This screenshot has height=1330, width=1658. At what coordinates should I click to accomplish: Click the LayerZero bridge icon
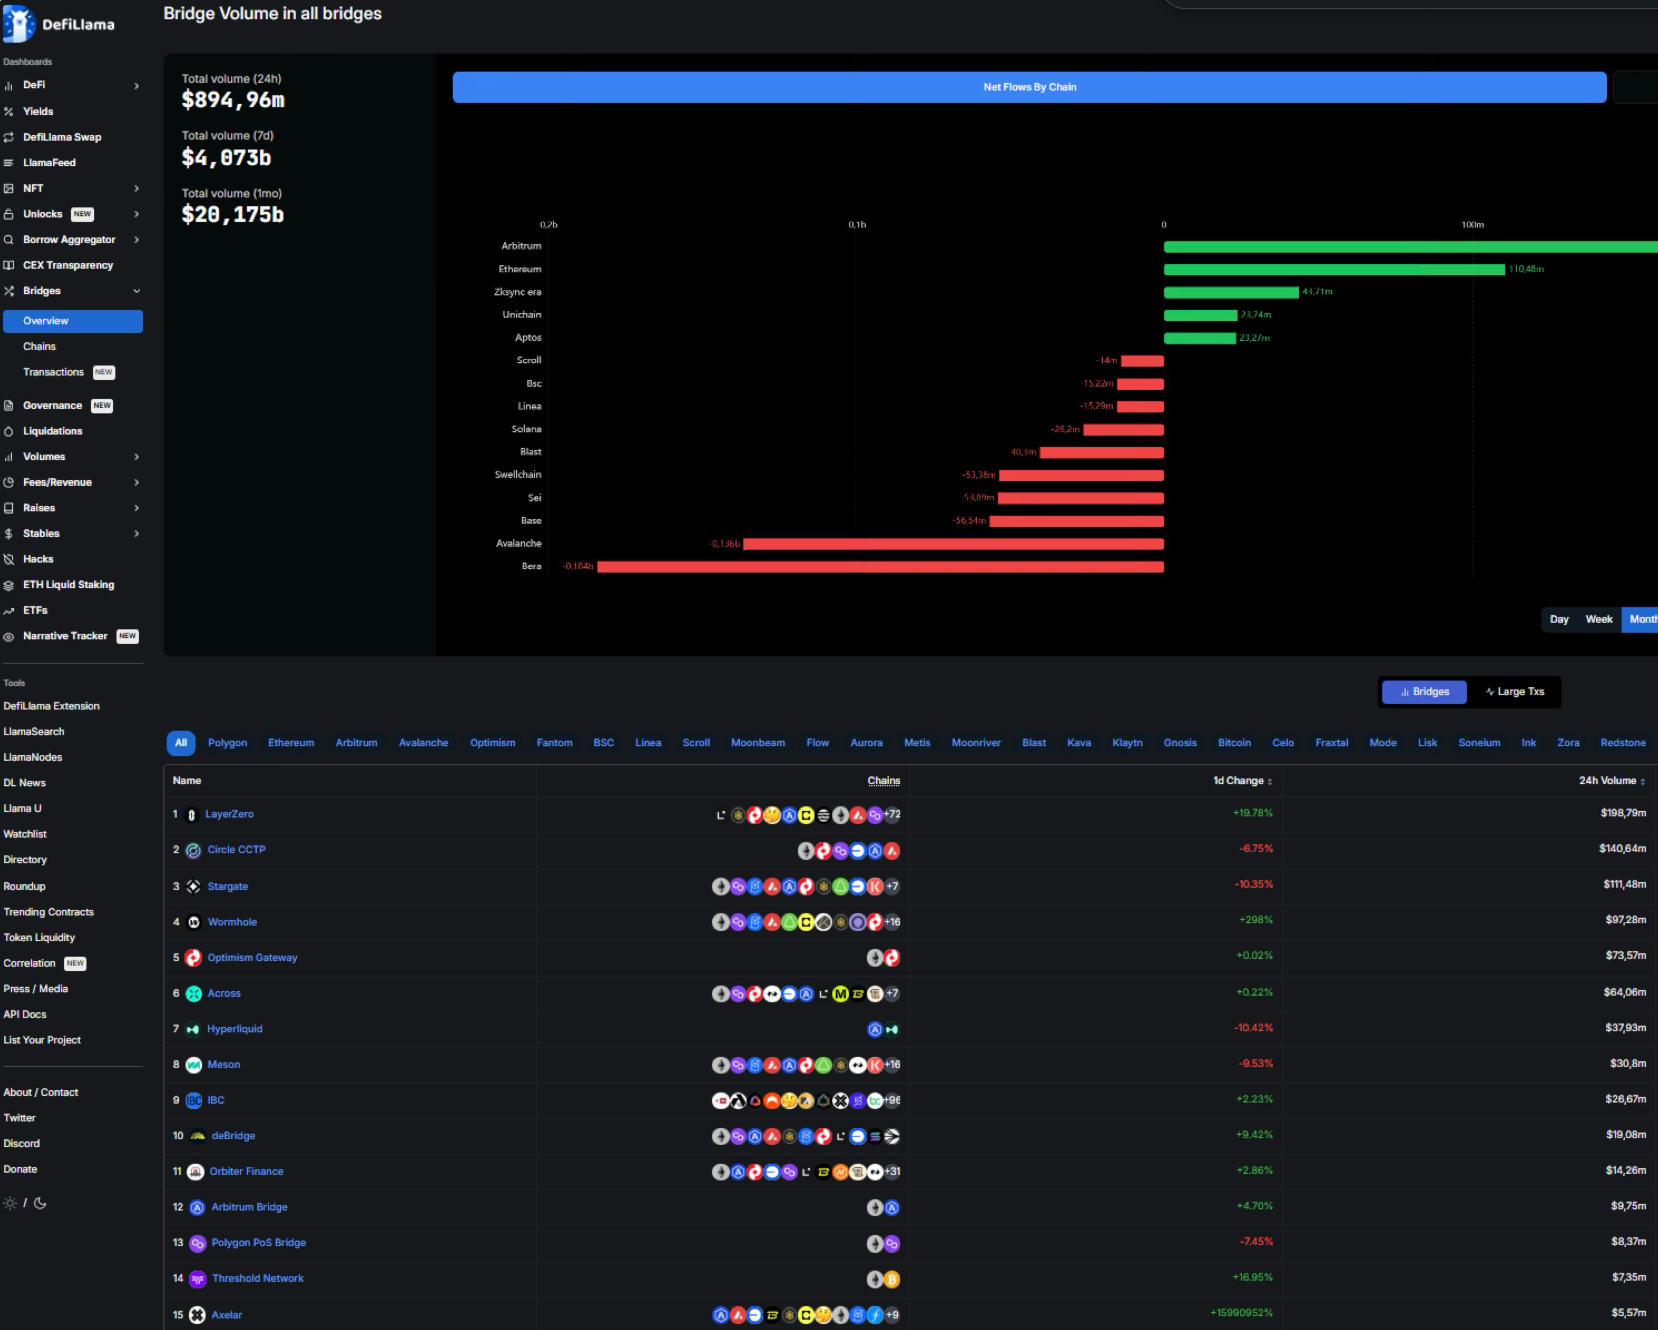[192, 815]
